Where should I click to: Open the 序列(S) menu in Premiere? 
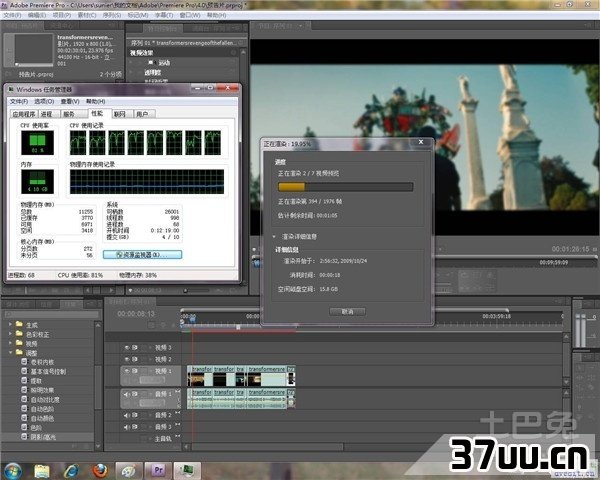pos(112,15)
